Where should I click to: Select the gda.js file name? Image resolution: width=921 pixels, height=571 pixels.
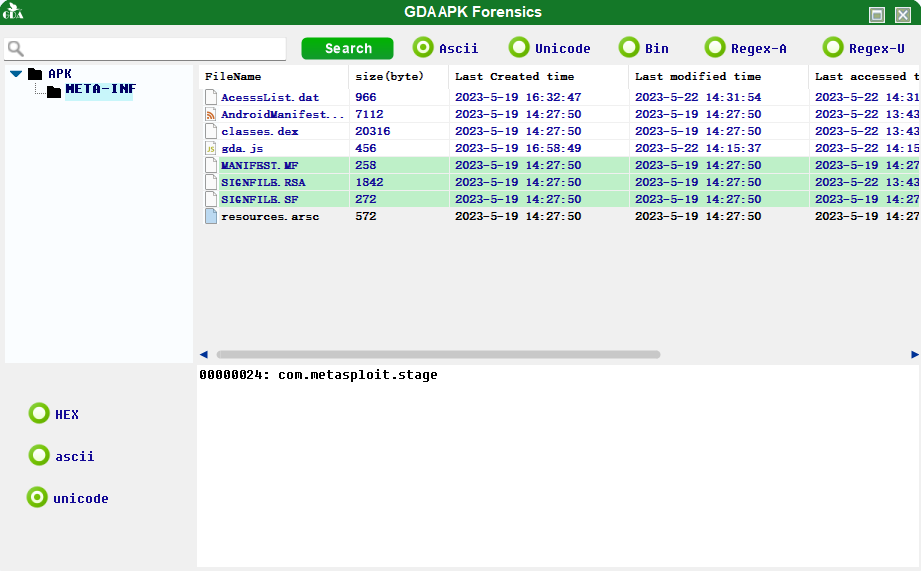click(242, 149)
